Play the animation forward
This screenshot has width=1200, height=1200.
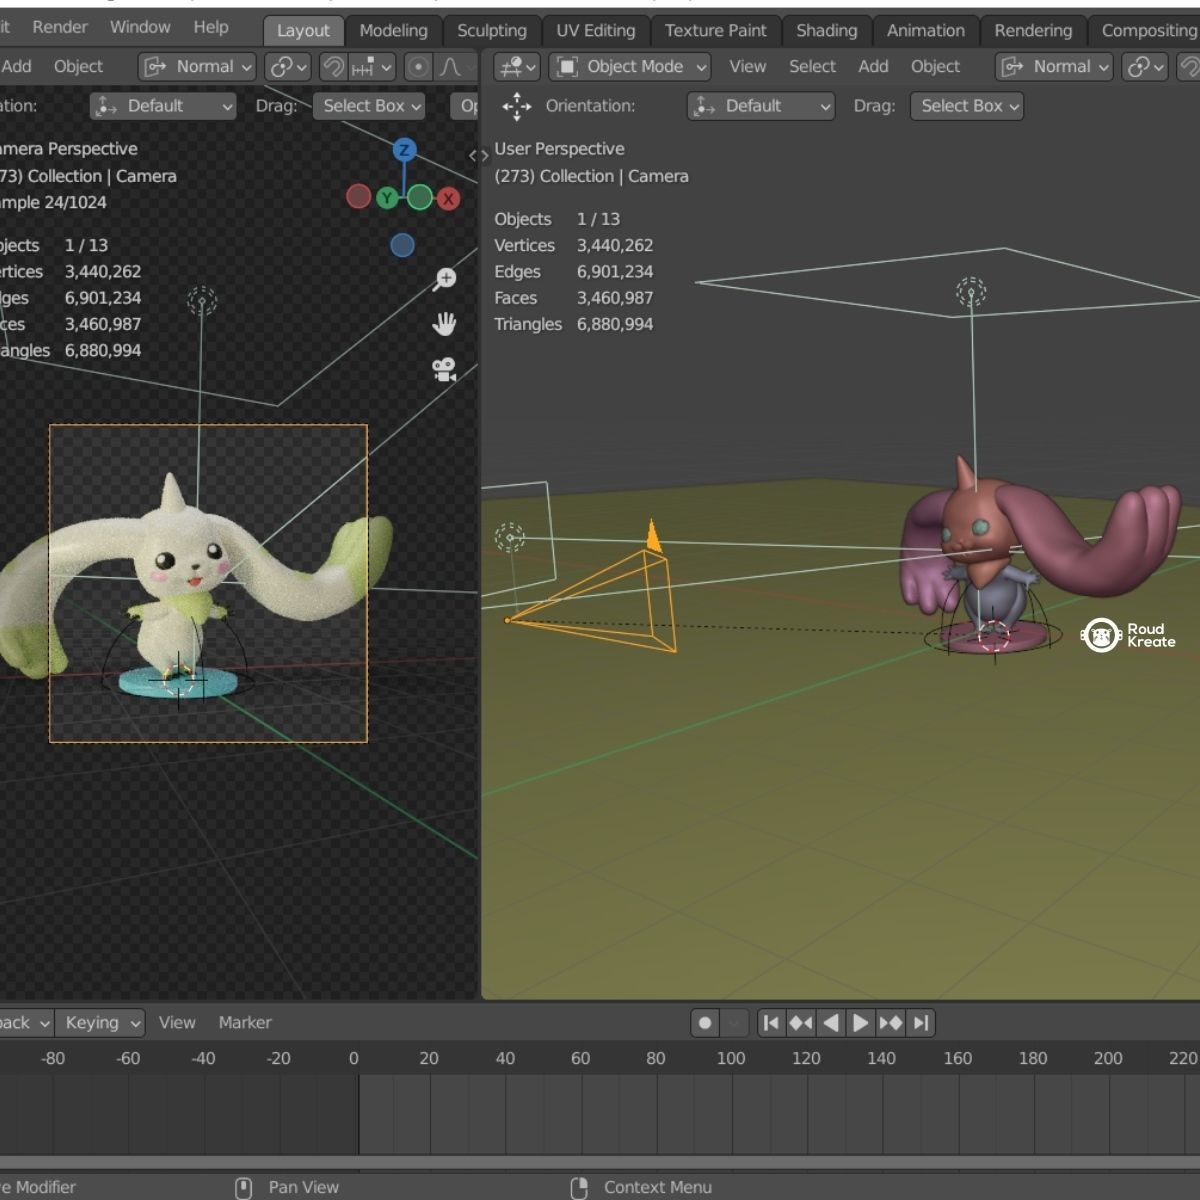[x=860, y=1023]
